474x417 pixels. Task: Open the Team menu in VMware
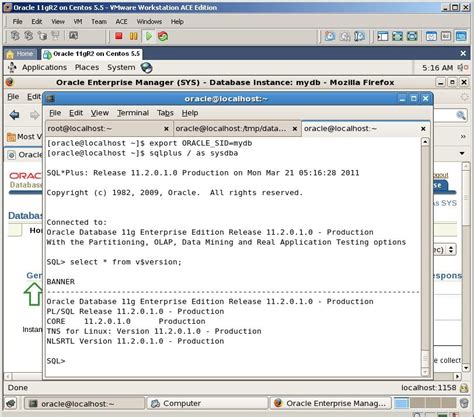(99, 22)
